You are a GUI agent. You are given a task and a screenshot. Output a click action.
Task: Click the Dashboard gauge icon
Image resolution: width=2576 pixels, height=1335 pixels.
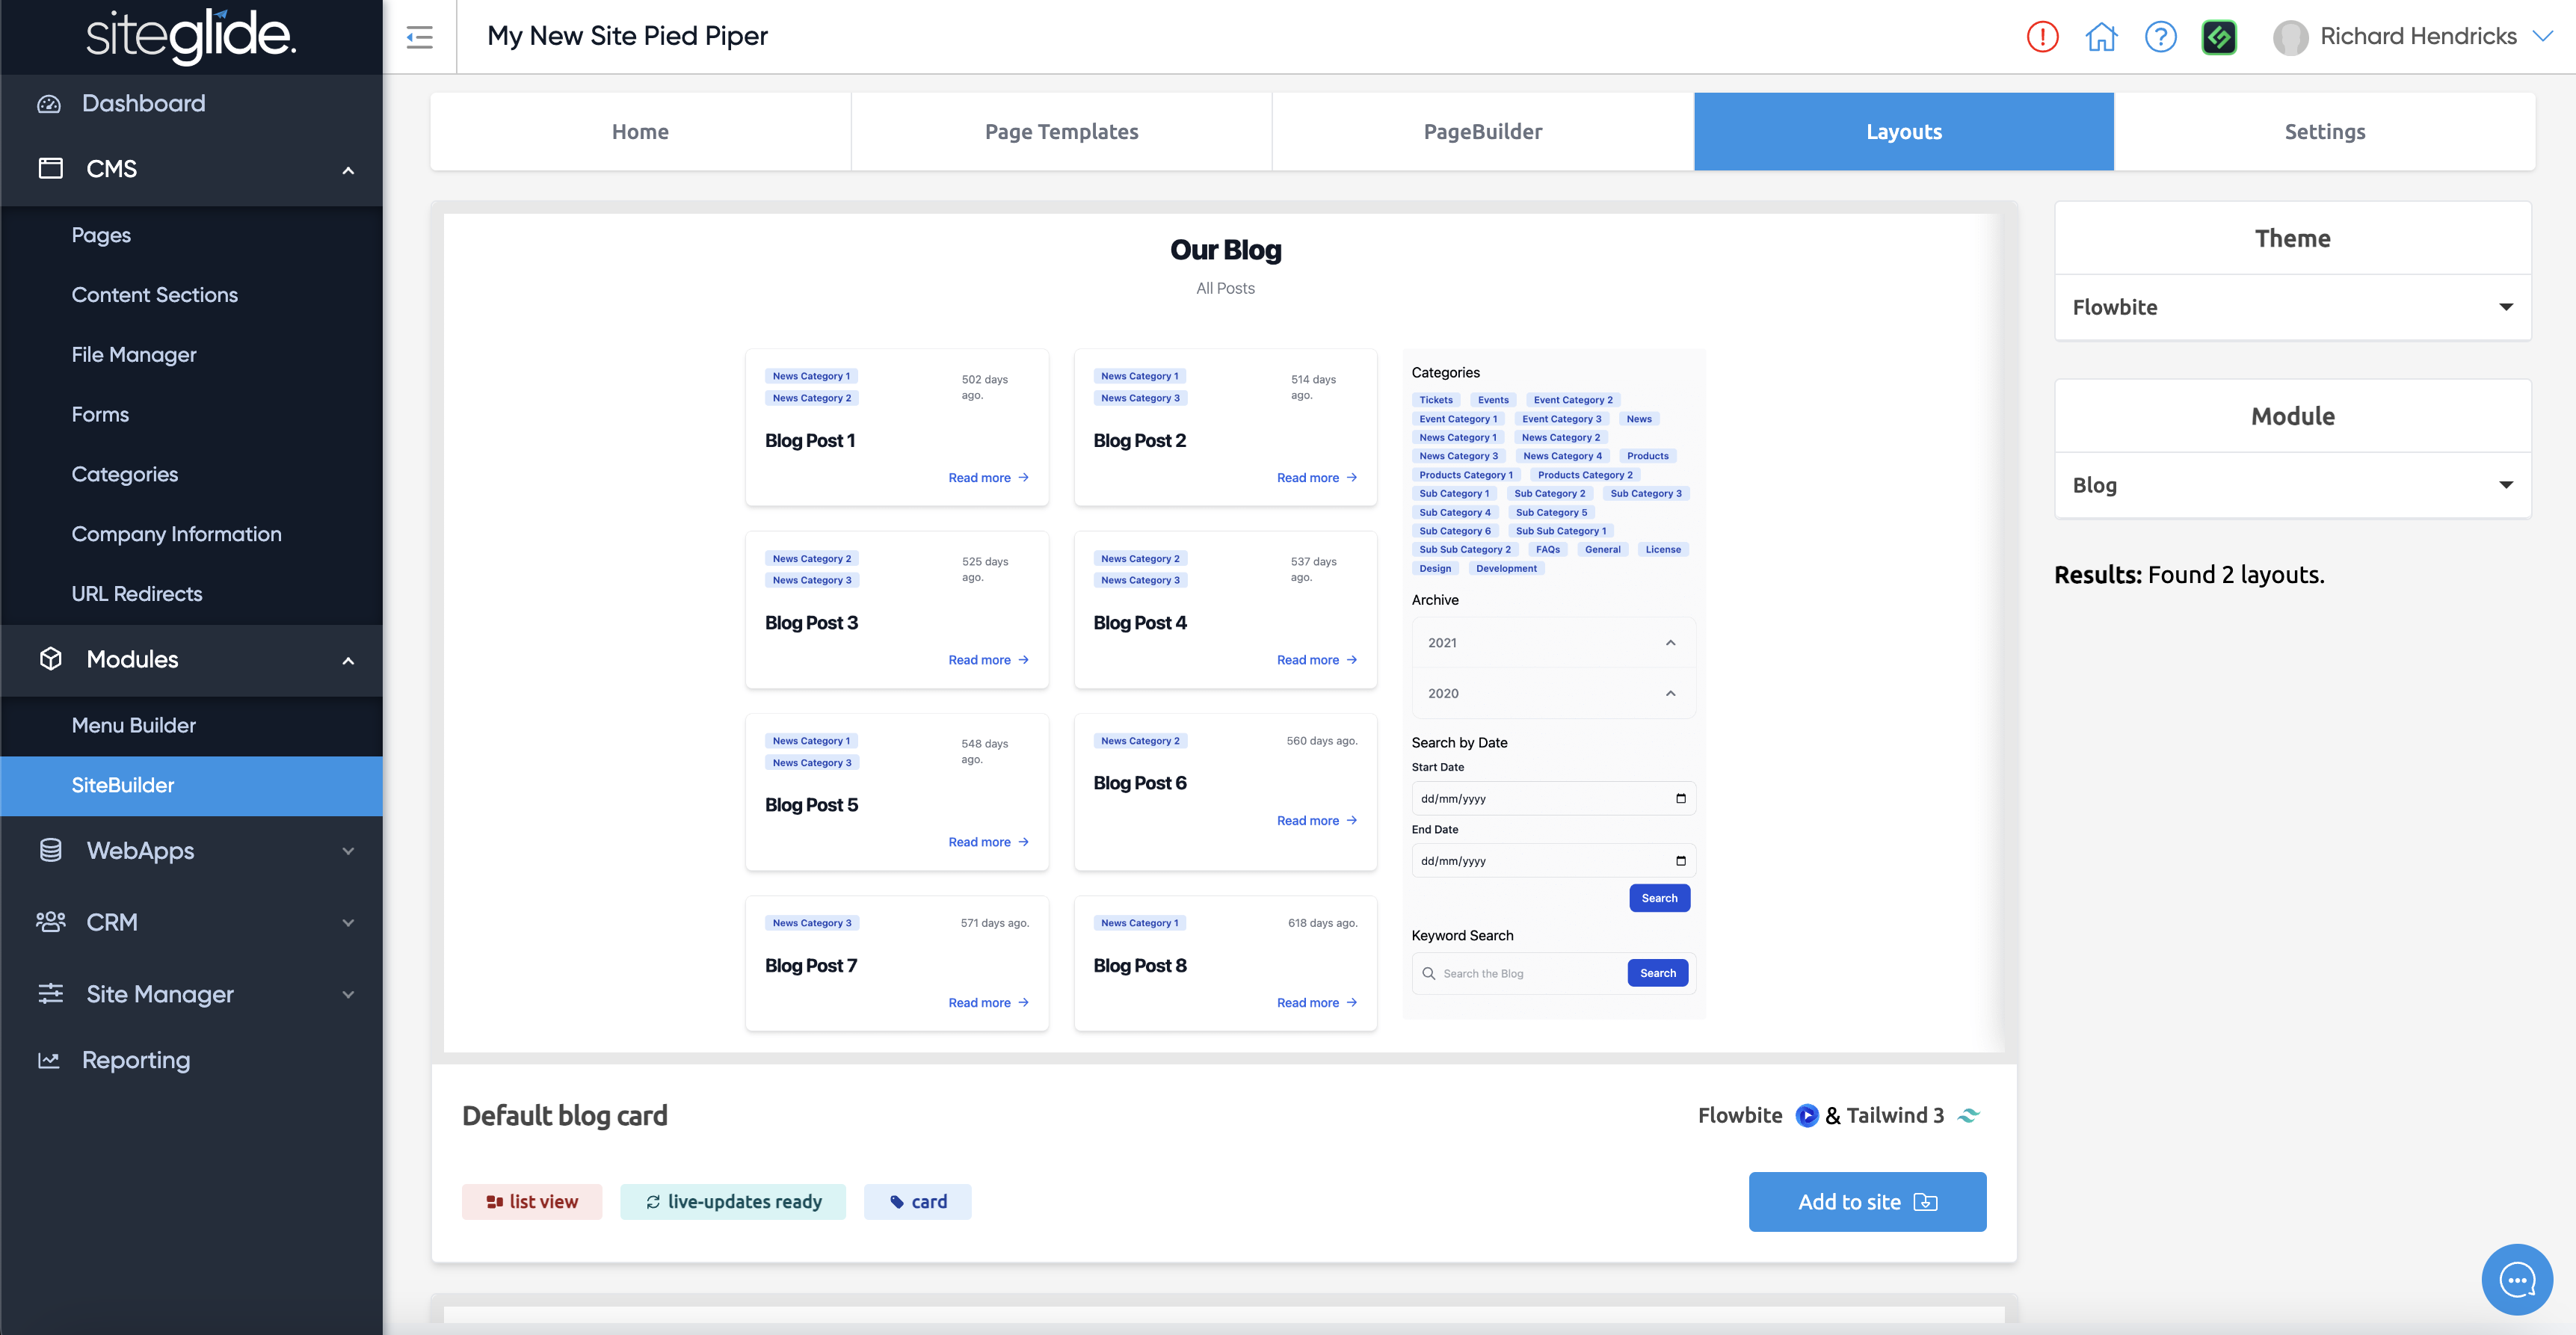click(x=49, y=104)
